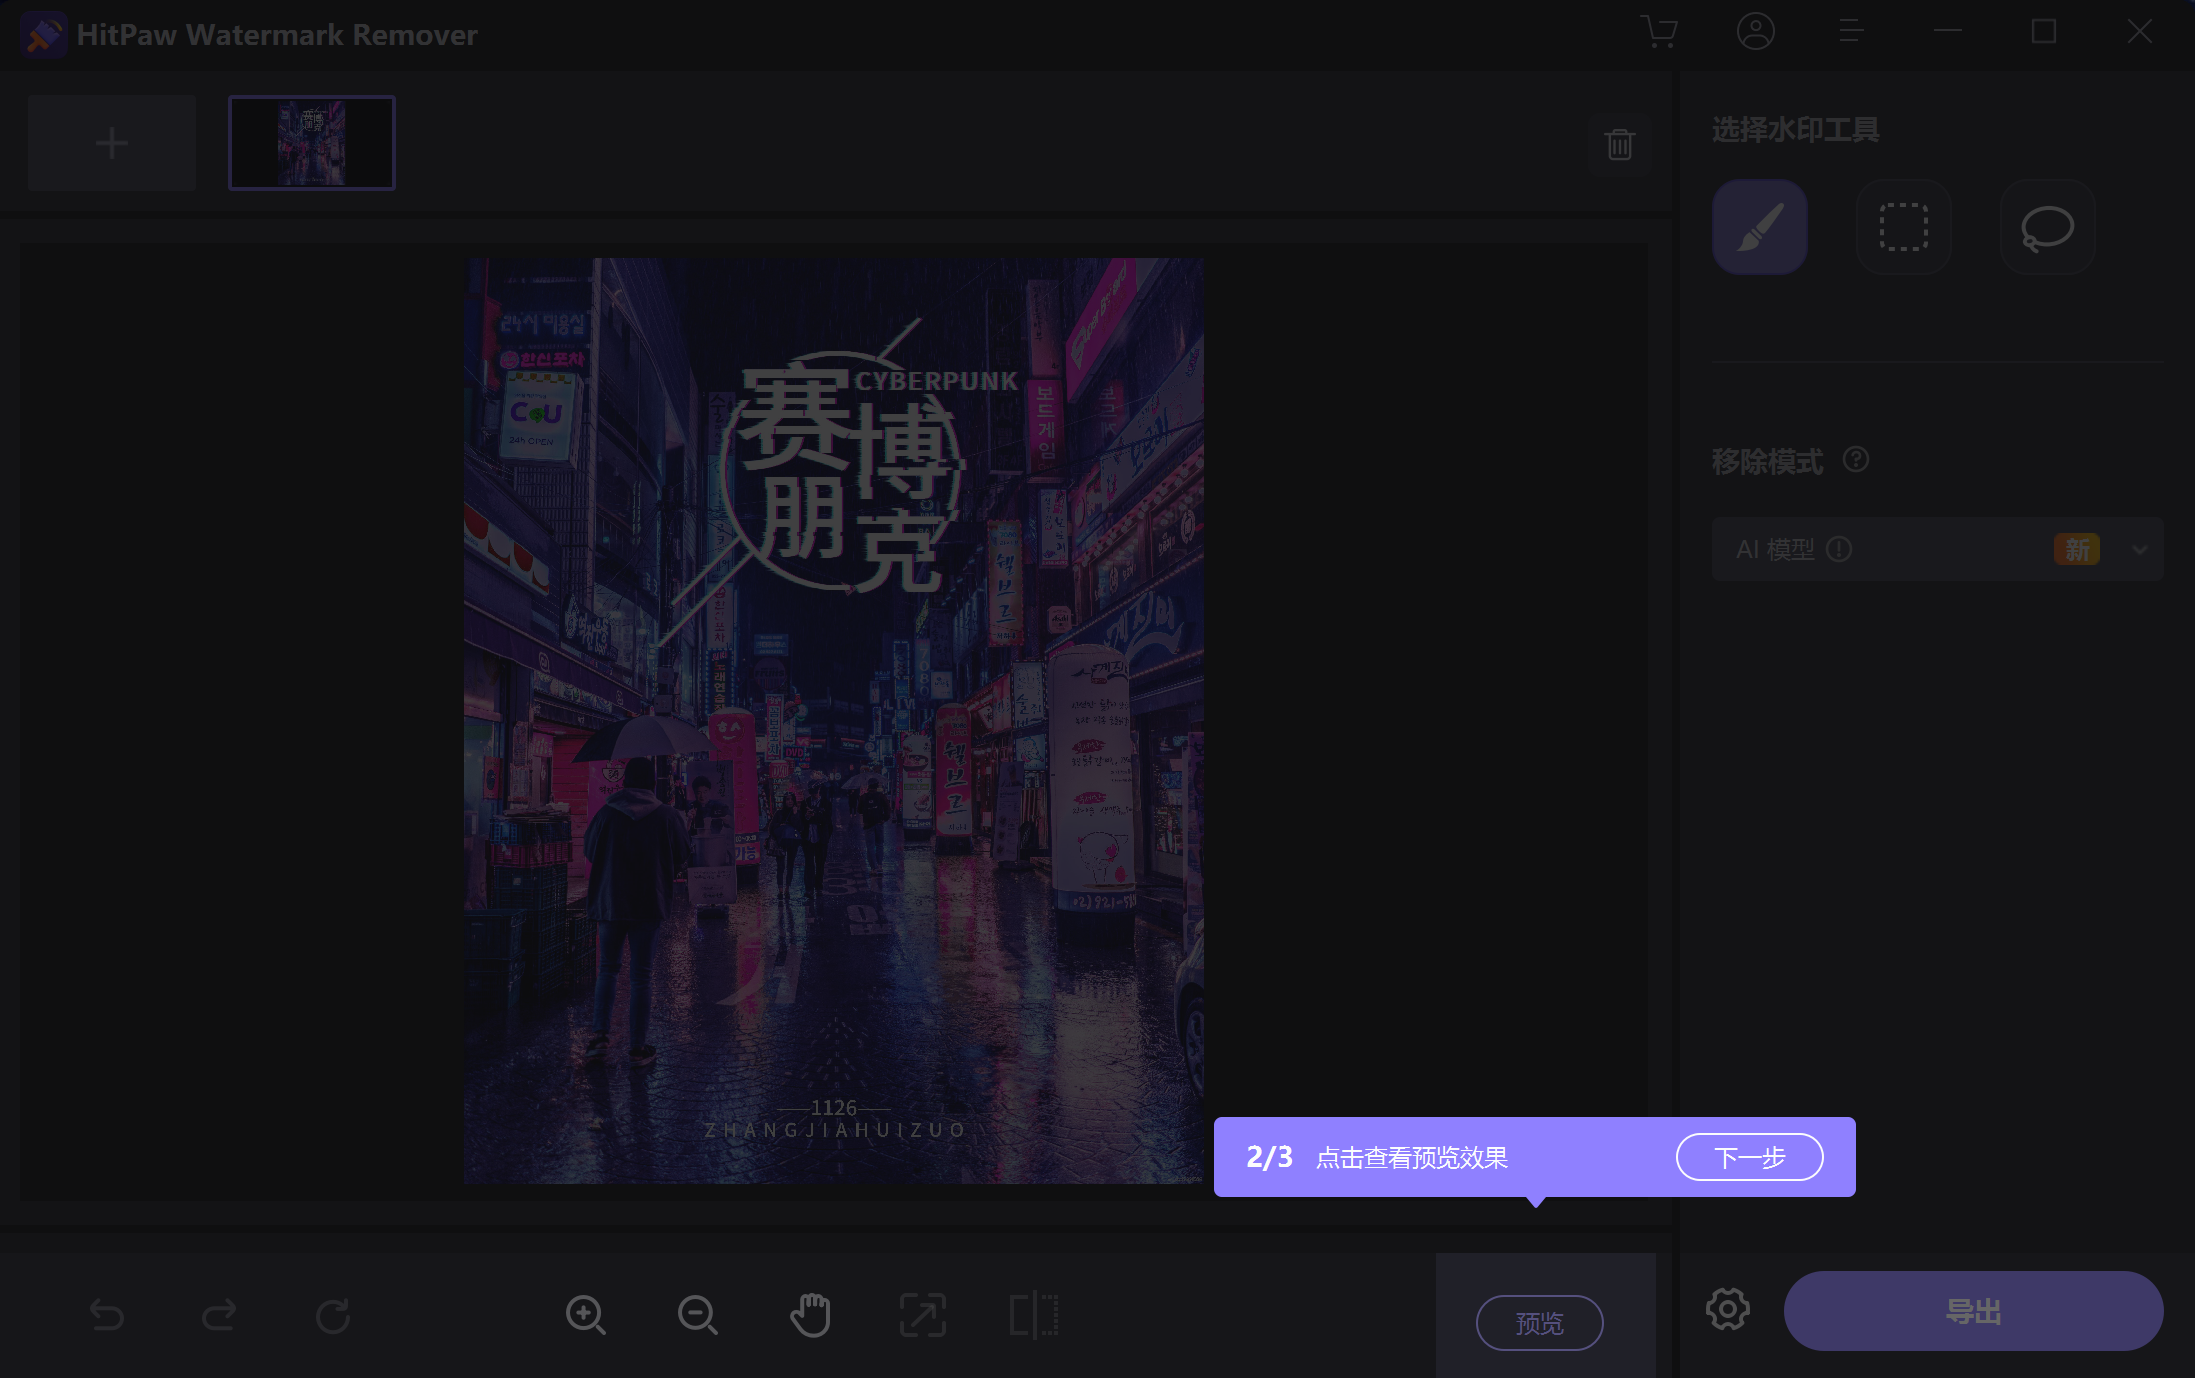Select the rectangular marquee selection tool

click(1903, 227)
